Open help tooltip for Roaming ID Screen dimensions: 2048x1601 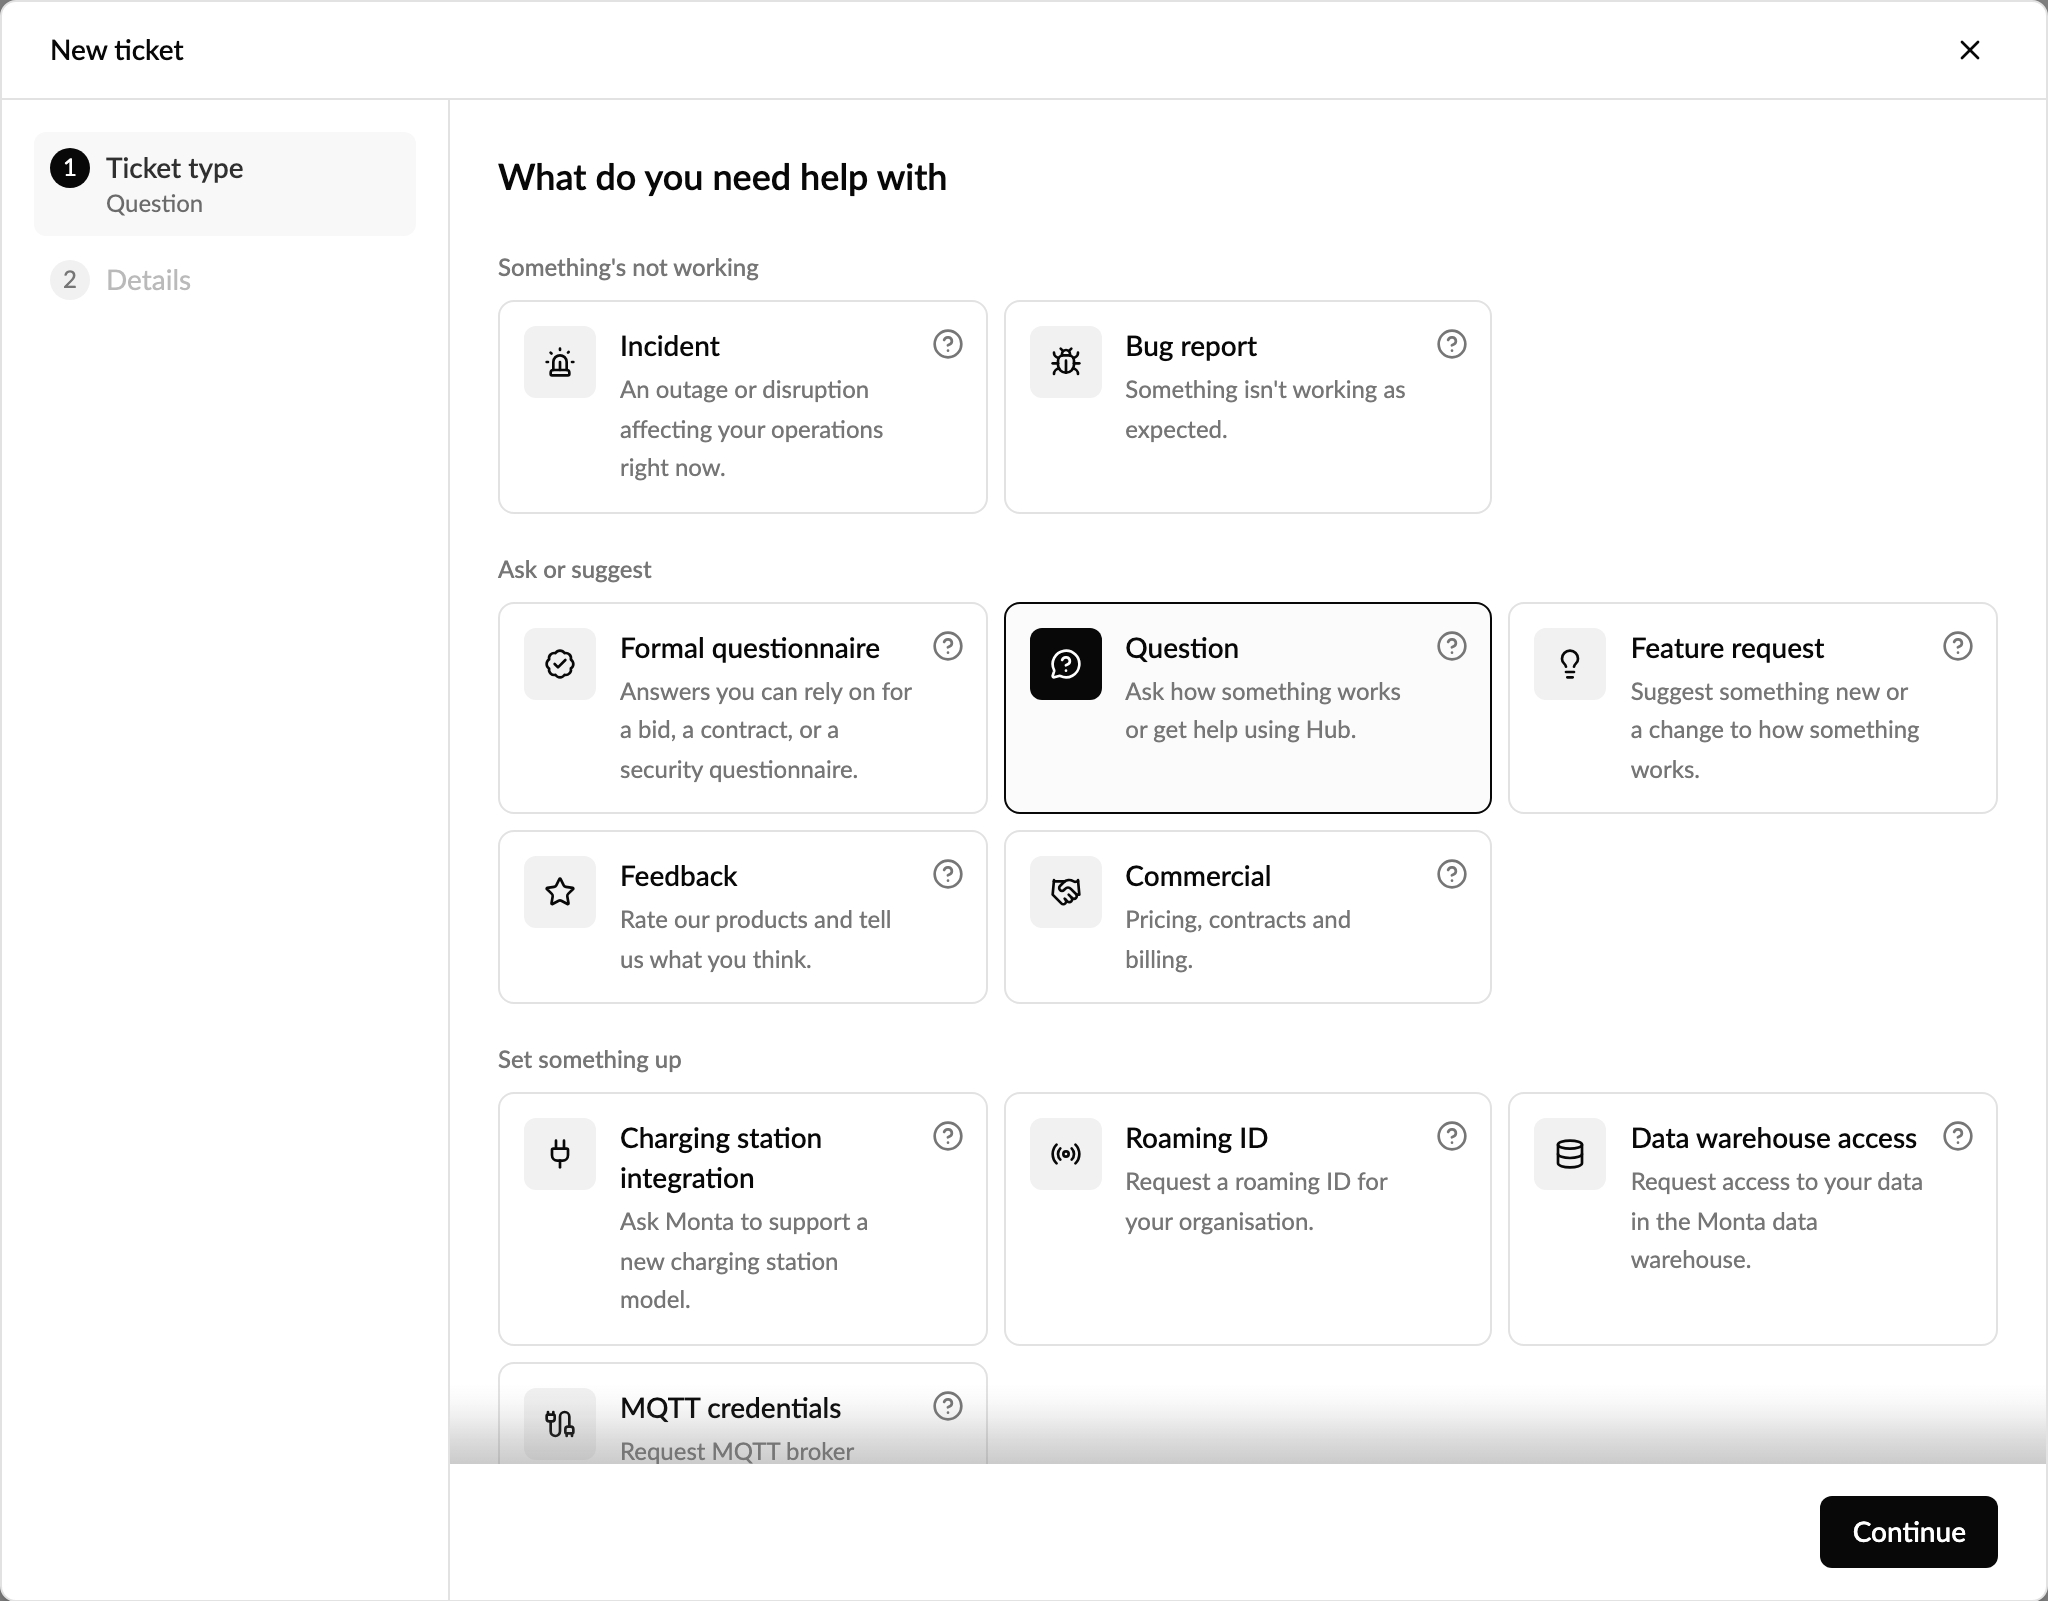1452,1136
